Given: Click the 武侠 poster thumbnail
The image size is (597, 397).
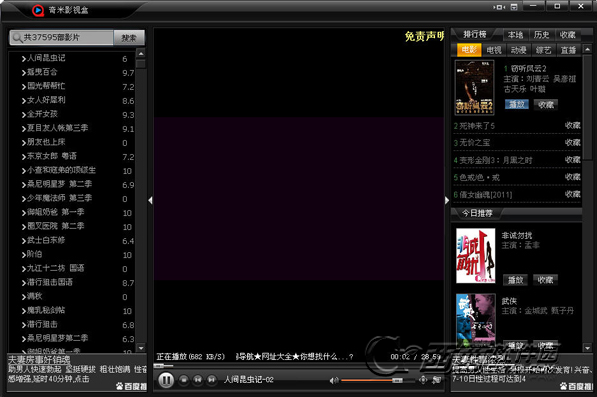Looking at the screenshot, I should tap(476, 319).
